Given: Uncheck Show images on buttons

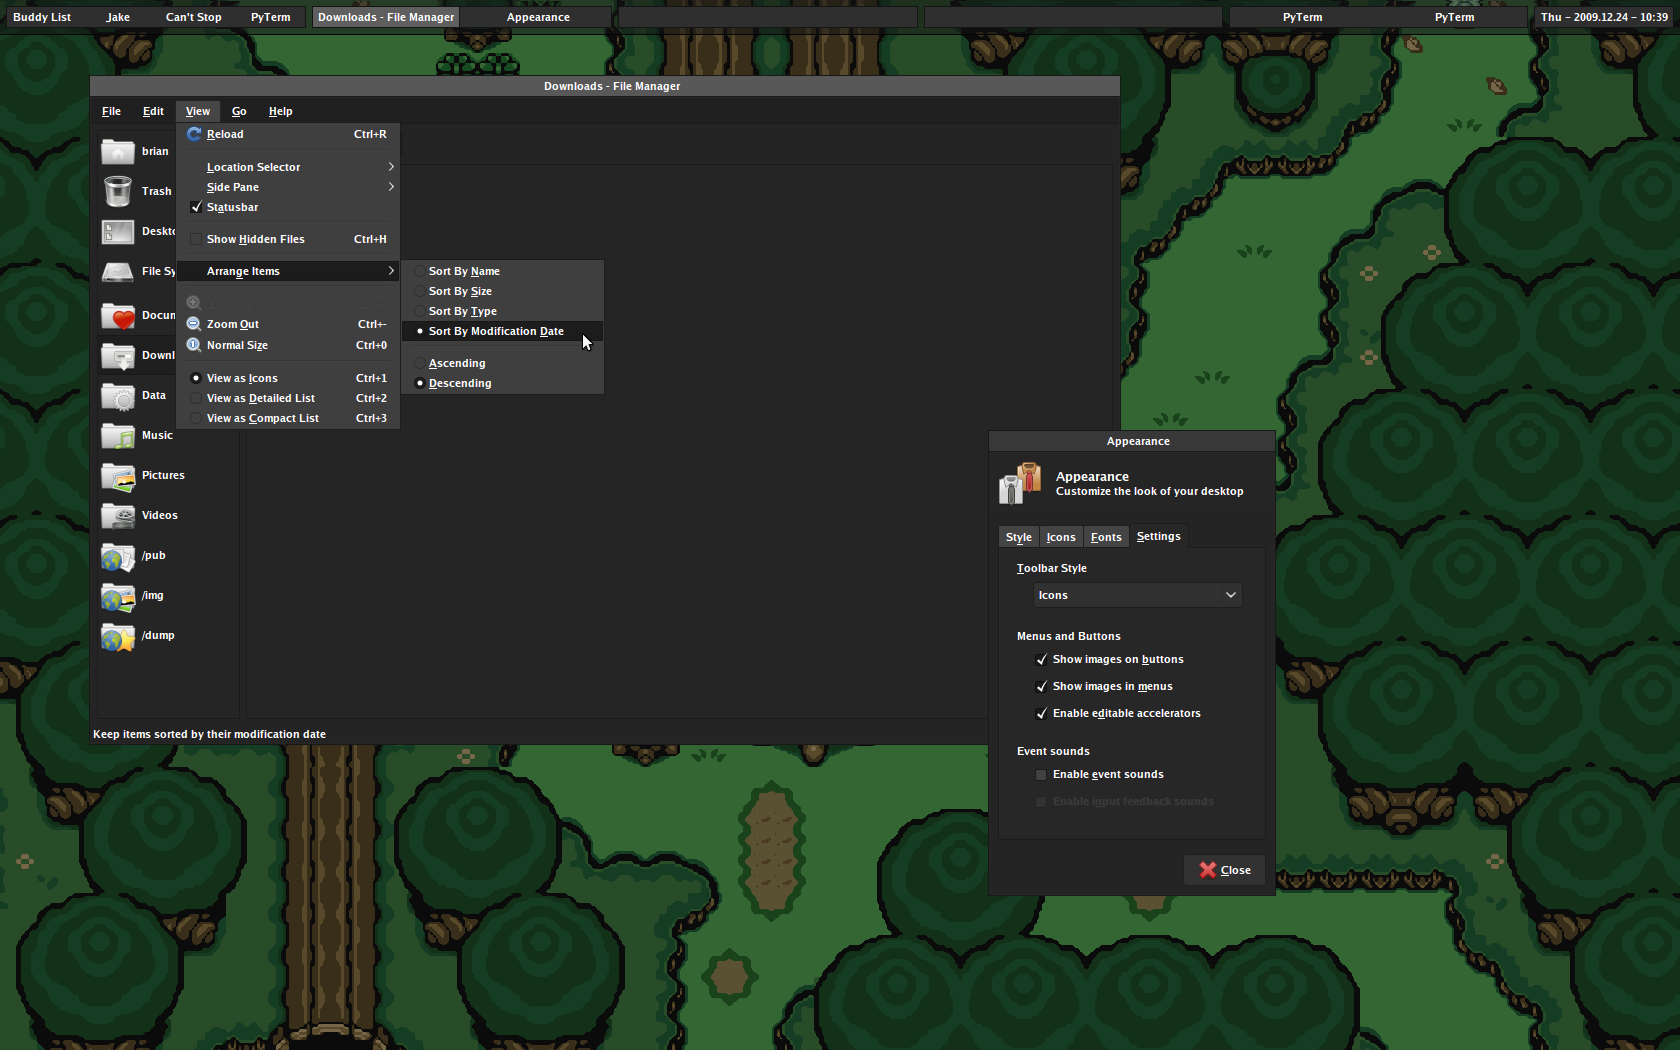Looking at the screenshot, I should point(1041,660).
